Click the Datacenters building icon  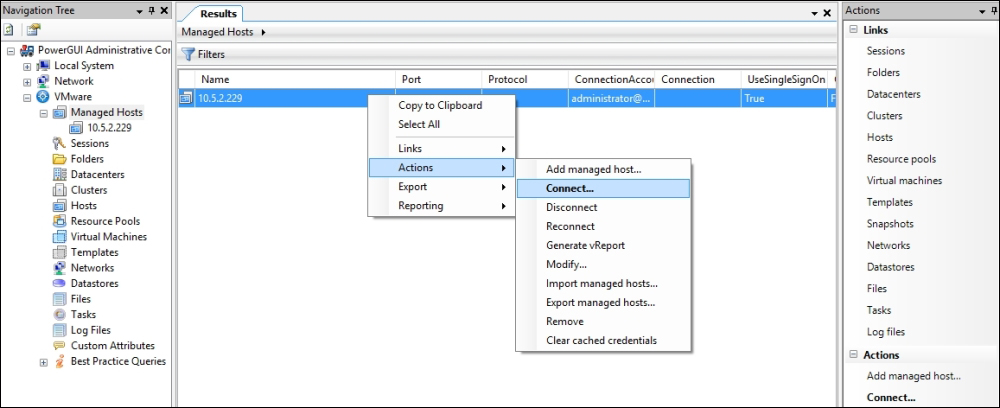[x=60, y=174]
